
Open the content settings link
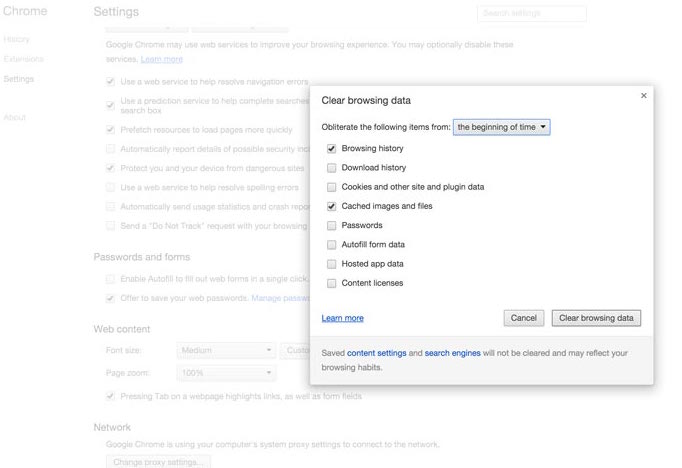[x=377, y=353]
